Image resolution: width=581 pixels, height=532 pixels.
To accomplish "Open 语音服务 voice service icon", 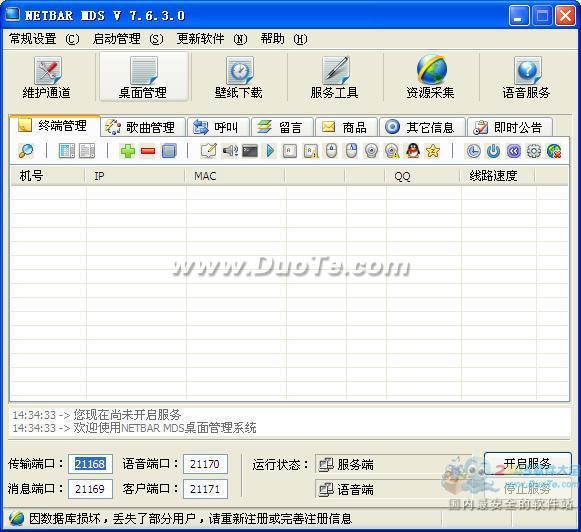I will point(527,77).
